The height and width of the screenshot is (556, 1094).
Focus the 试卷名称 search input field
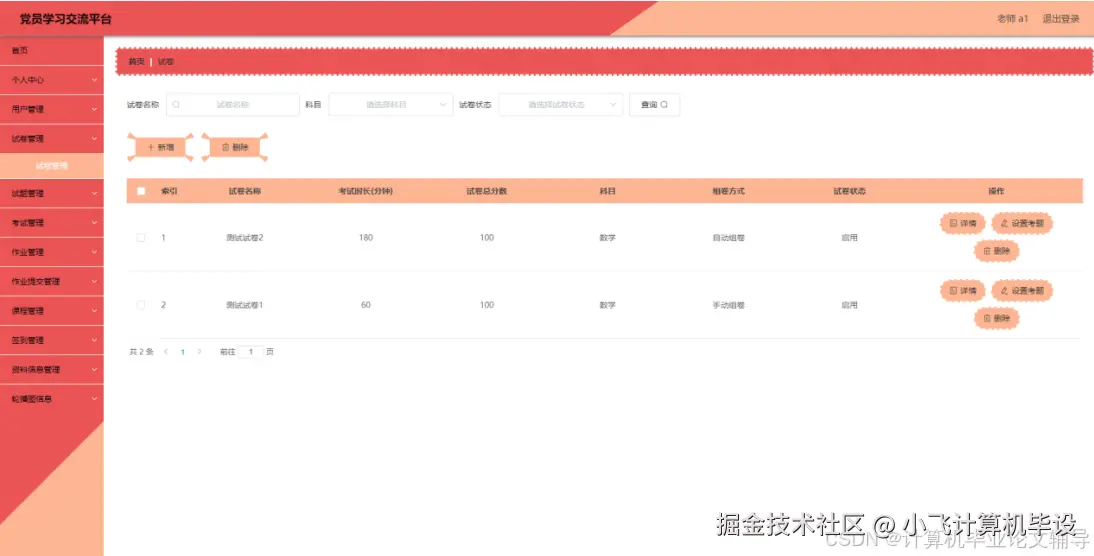click(x=232, y=105)
